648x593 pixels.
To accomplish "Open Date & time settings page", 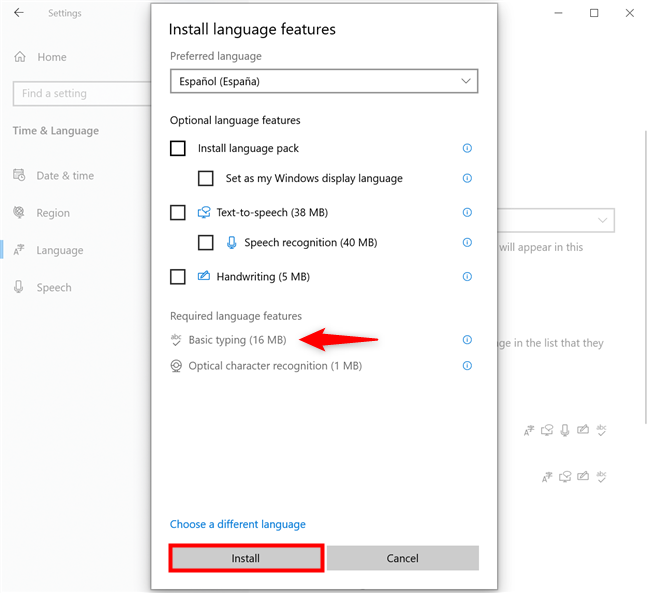I will click(x=65, y=176).
